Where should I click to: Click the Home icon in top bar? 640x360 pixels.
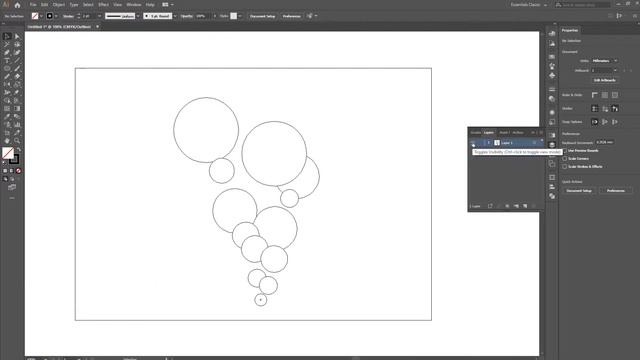[x=17, y=5]
